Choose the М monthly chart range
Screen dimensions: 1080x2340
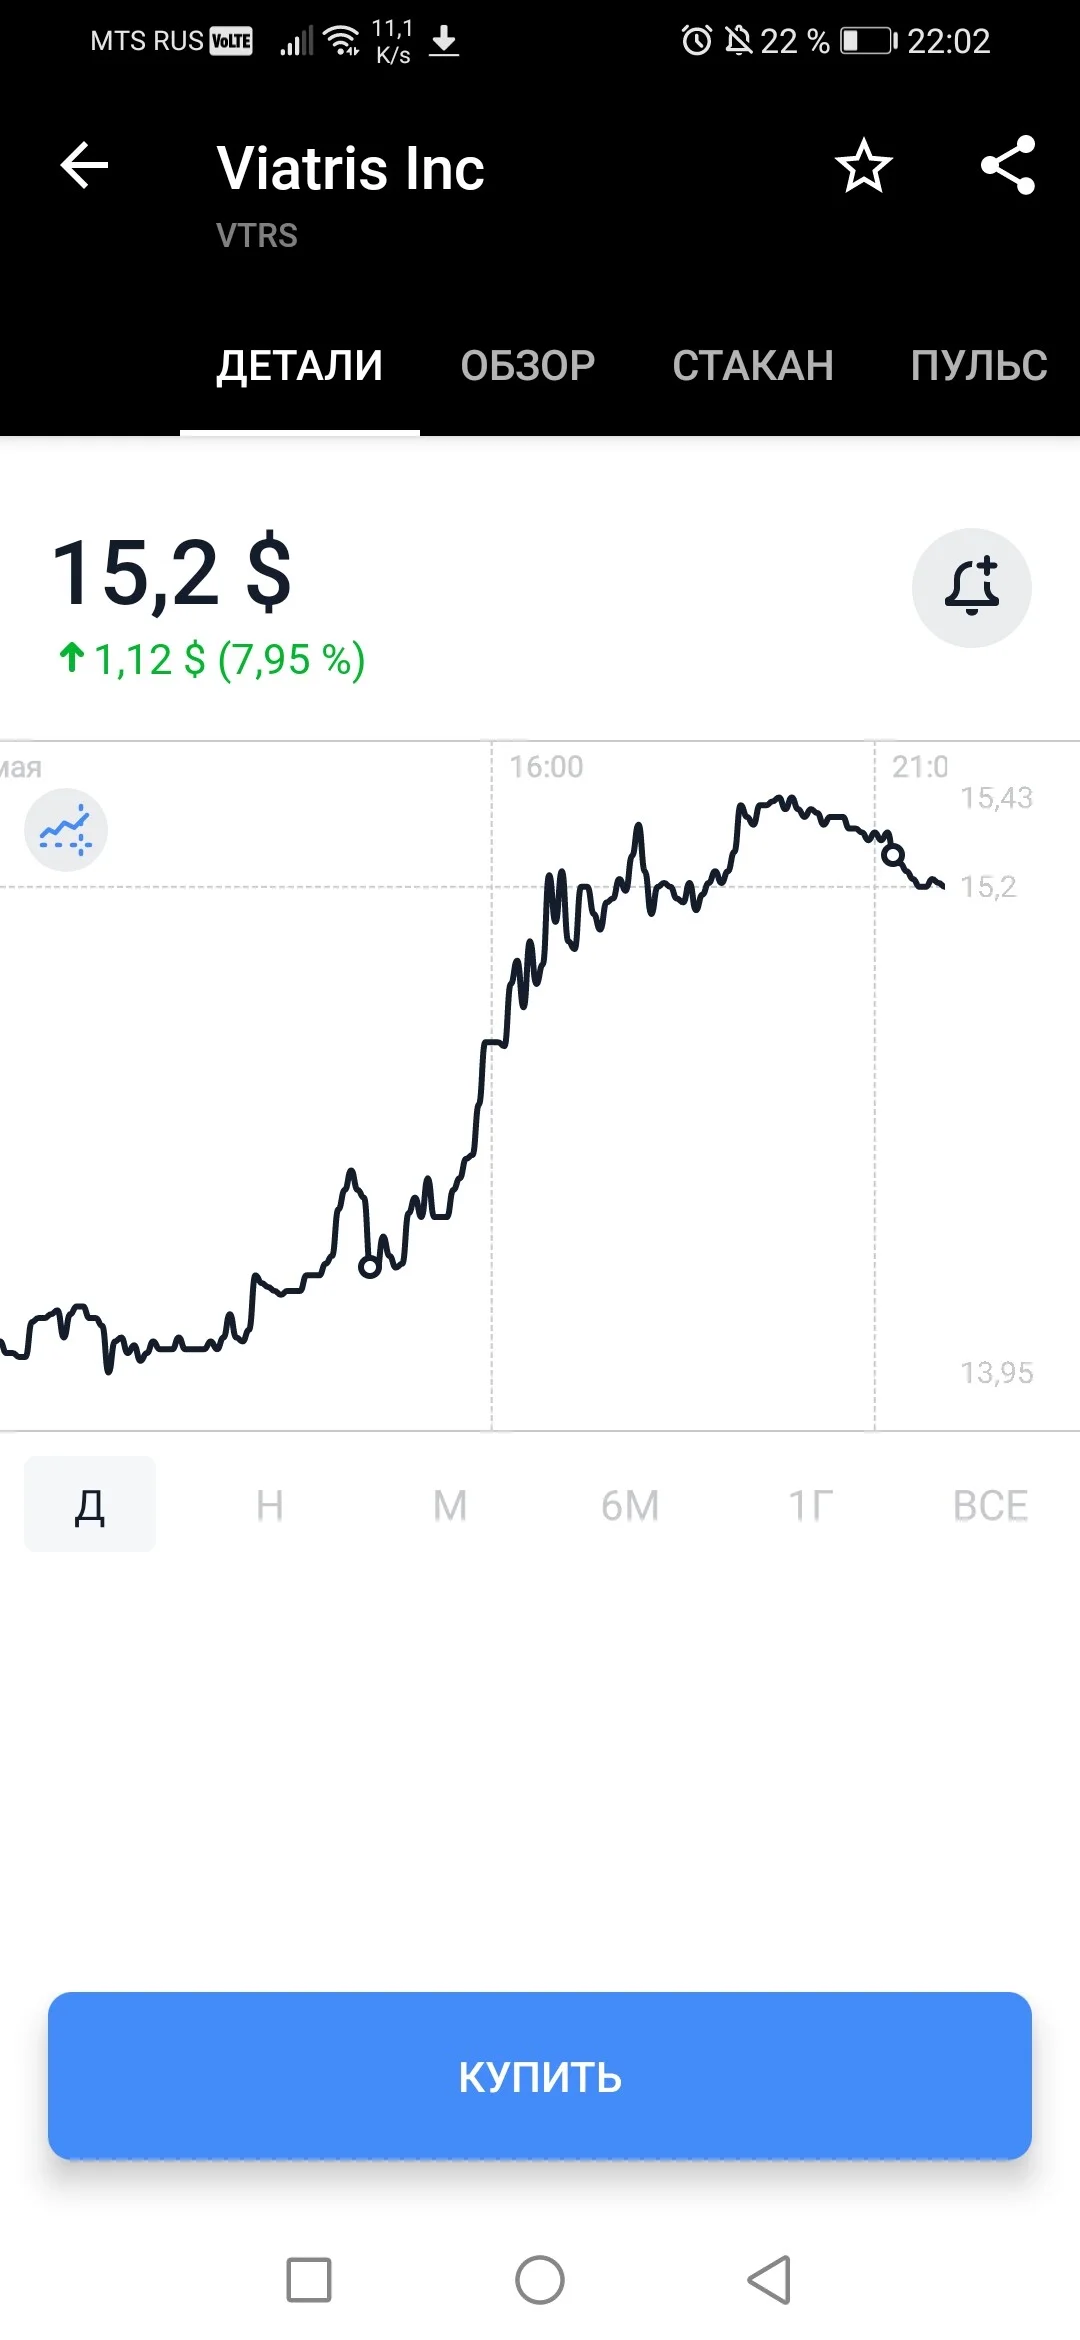coord(450,1505)
